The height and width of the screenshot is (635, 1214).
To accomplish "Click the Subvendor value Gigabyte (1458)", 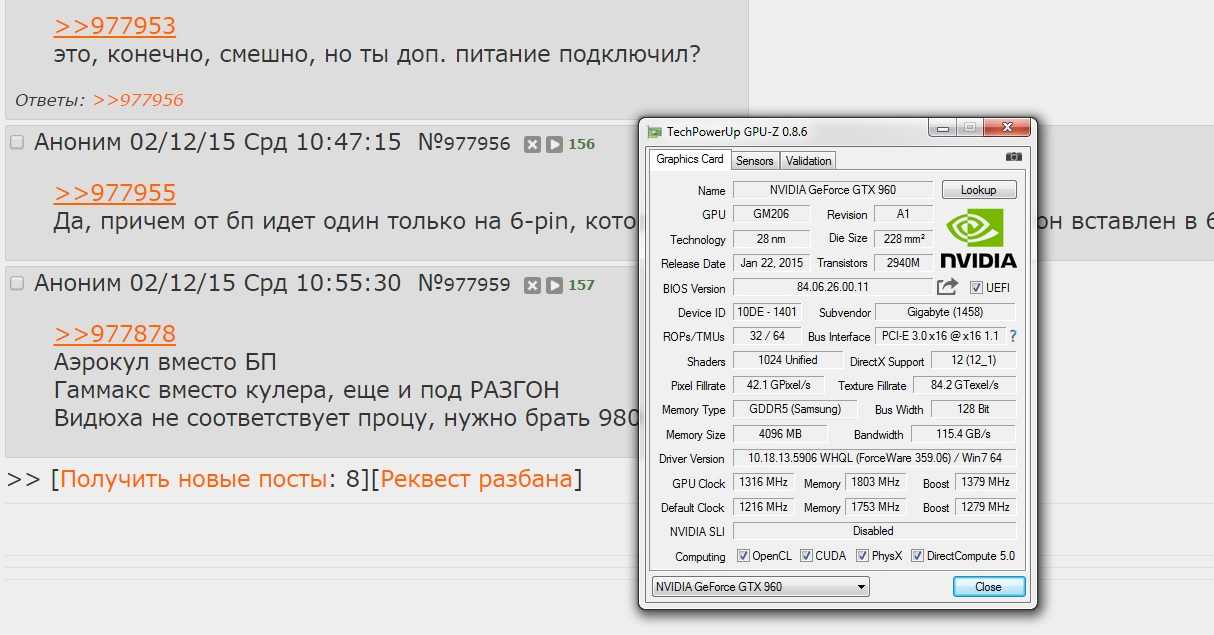I will [x=946, y=312].
